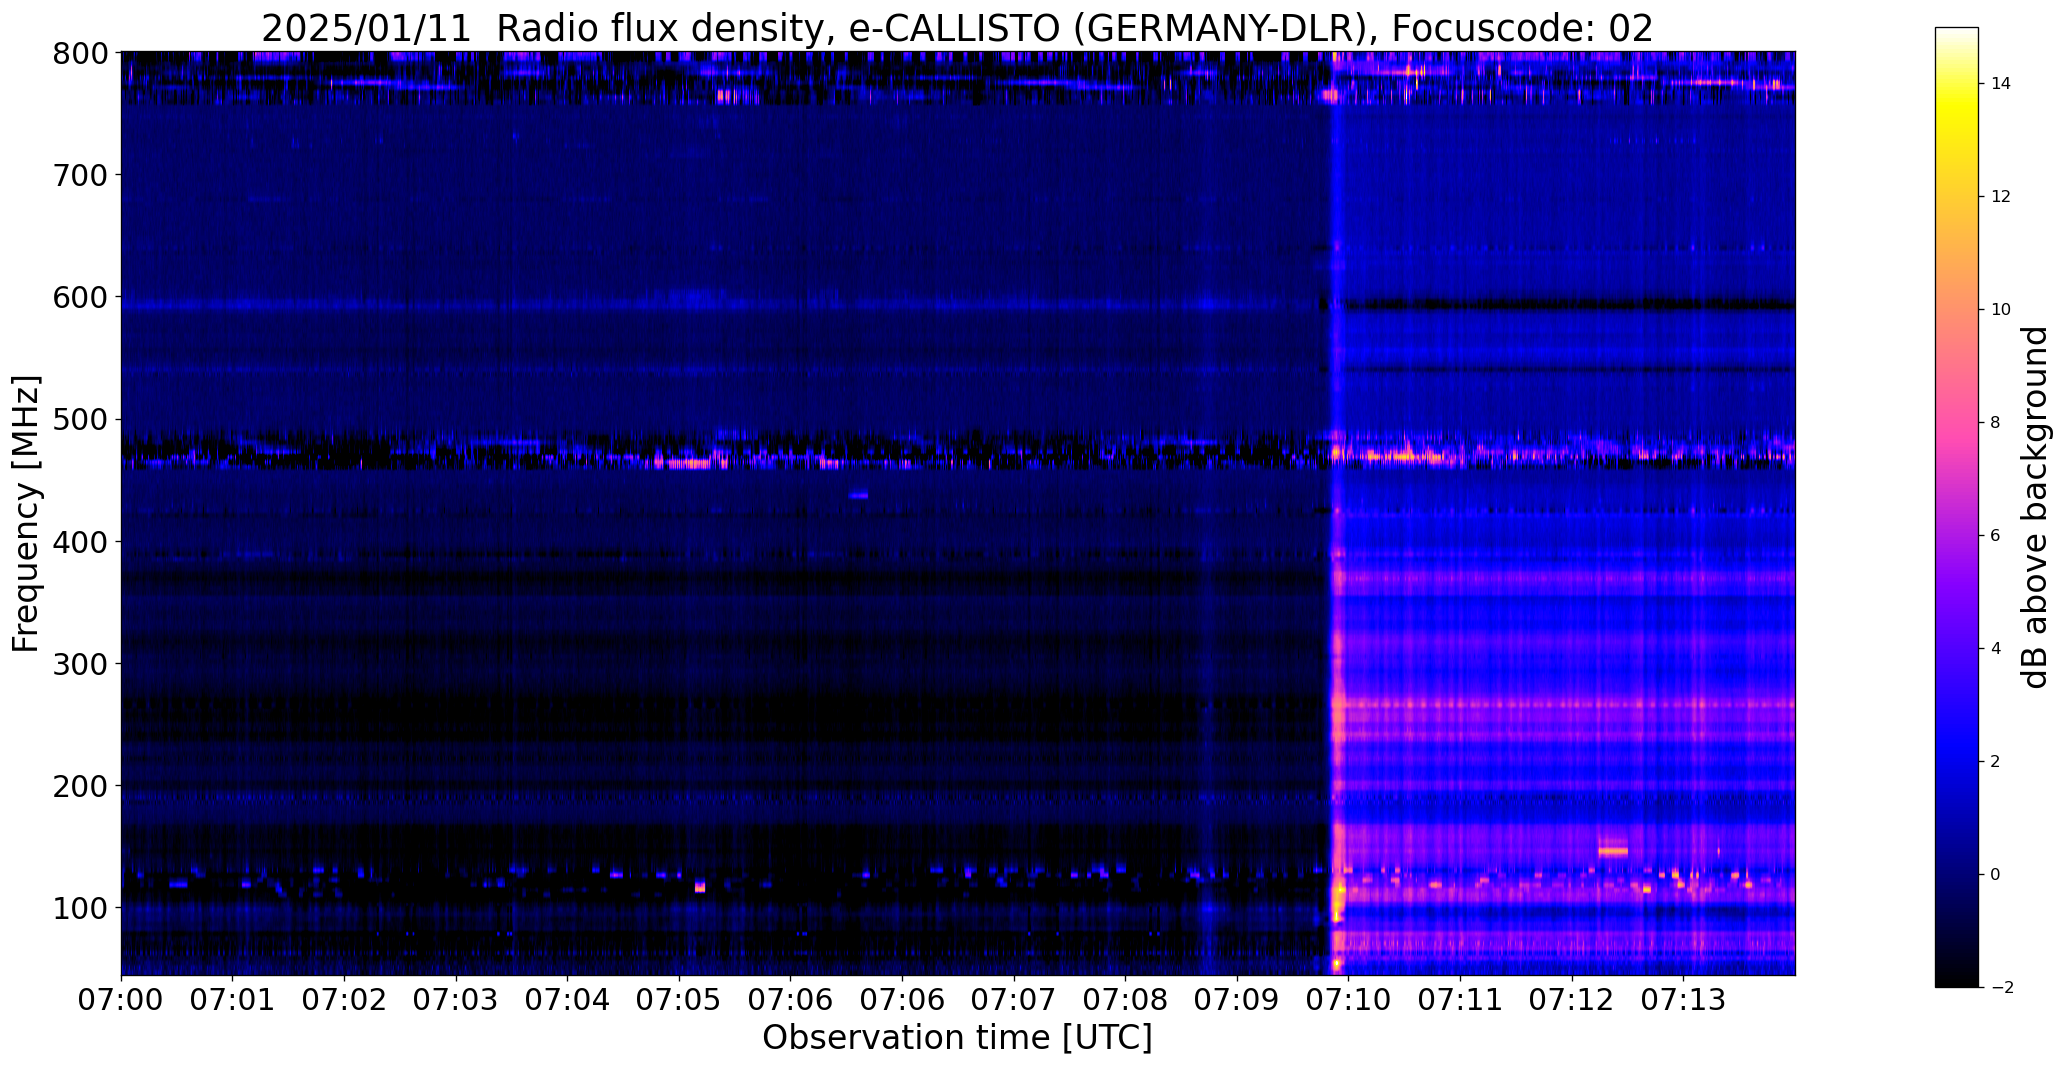2066x1067 pixels.
Task: Click the colorbar tick label 12
Action: (x=2001, y=197)
